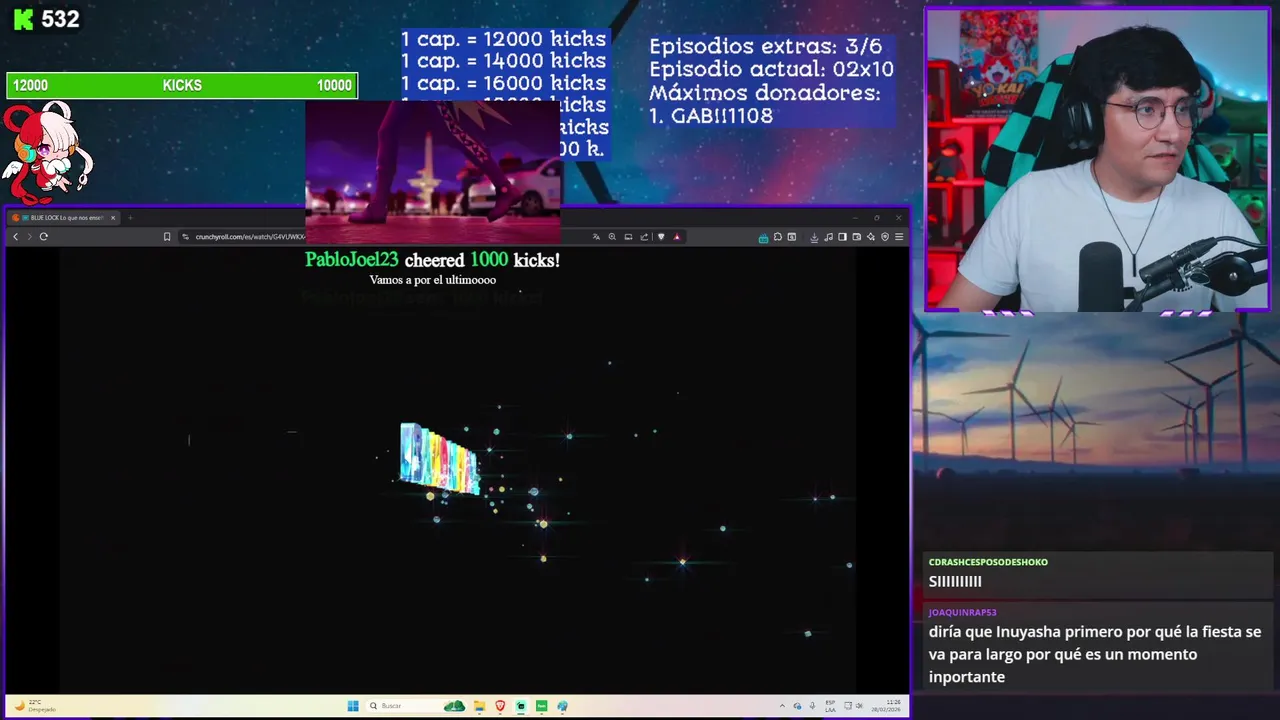The height and width of the screenshot is (720, 1280).
Task: Click the taskbar Buscar search box
Action: pyautogui.click(x=415, y=706)
